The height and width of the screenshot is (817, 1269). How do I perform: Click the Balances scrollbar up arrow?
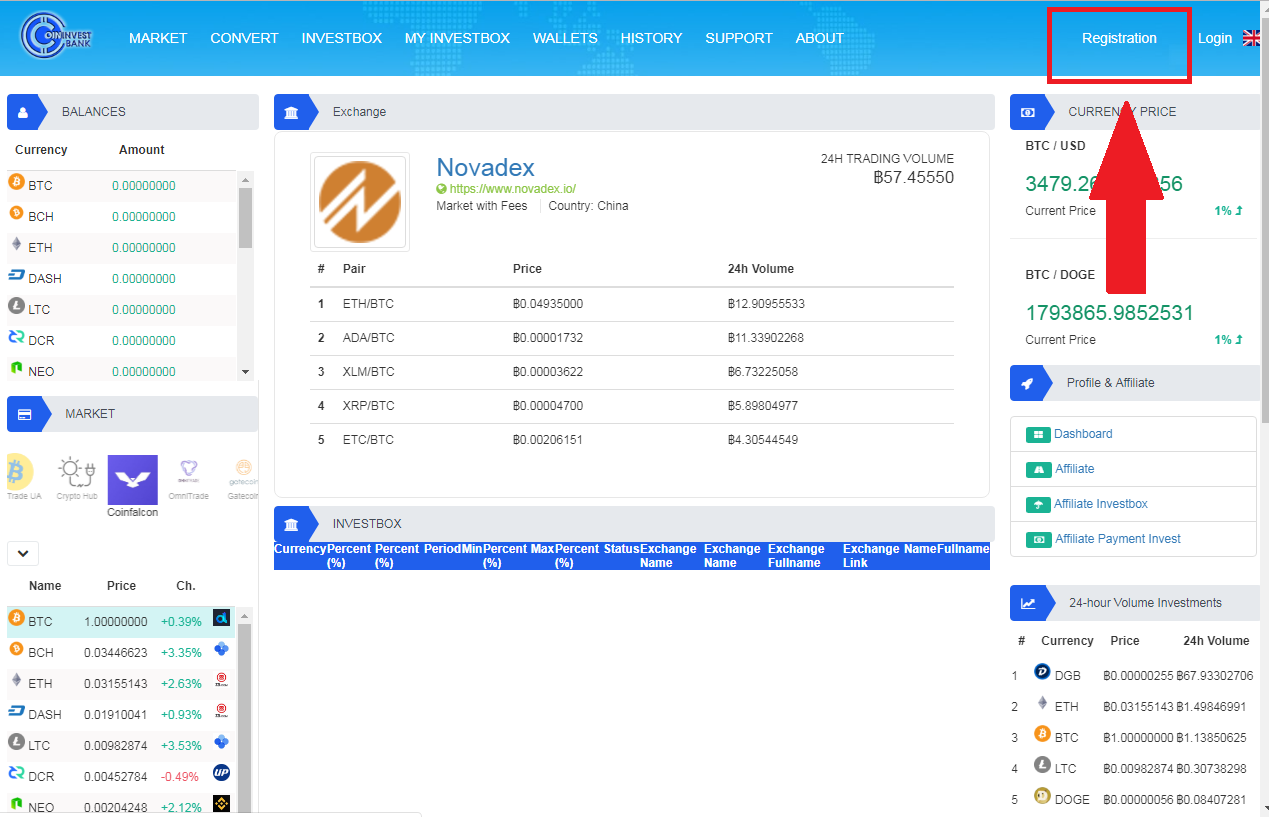(245, 179)
